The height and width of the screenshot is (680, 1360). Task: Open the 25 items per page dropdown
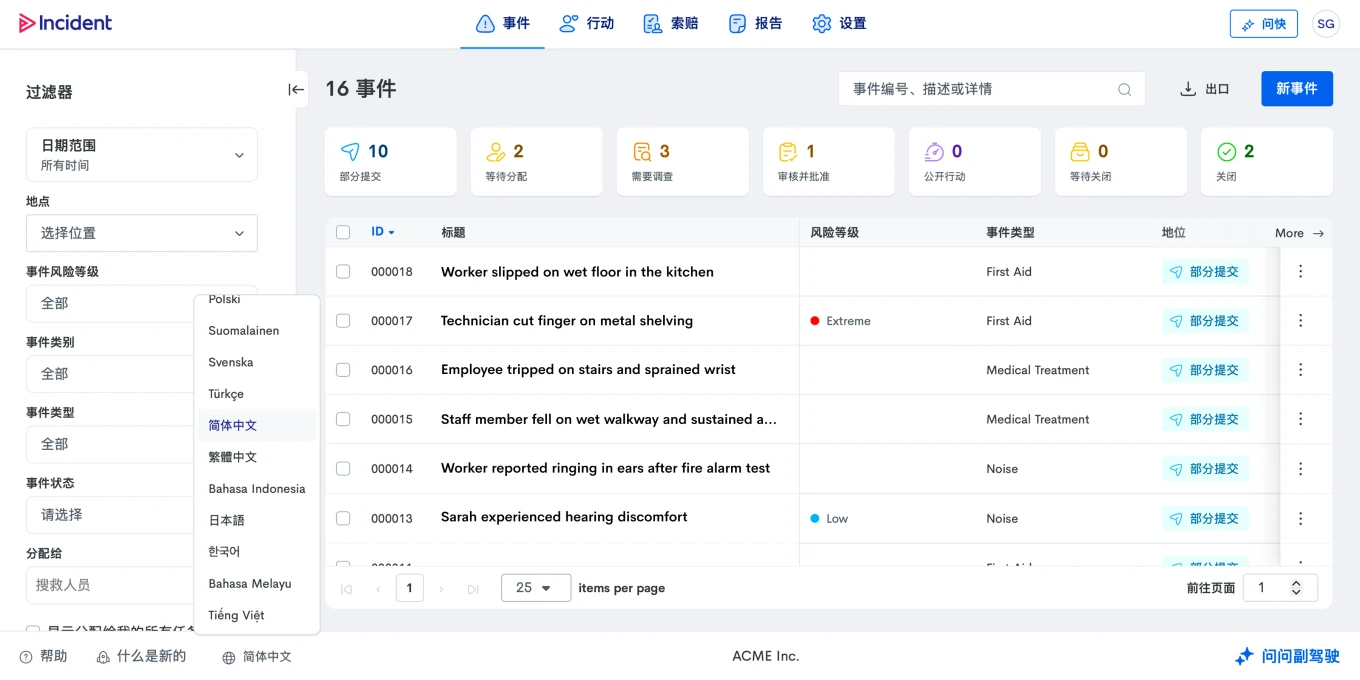(x=535, y=588)
